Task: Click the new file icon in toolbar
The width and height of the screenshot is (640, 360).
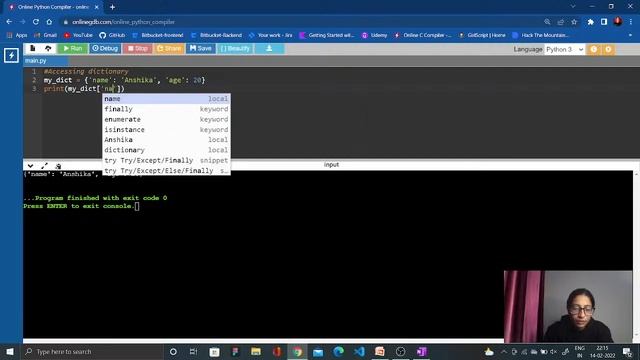Action: click(33, 49)
